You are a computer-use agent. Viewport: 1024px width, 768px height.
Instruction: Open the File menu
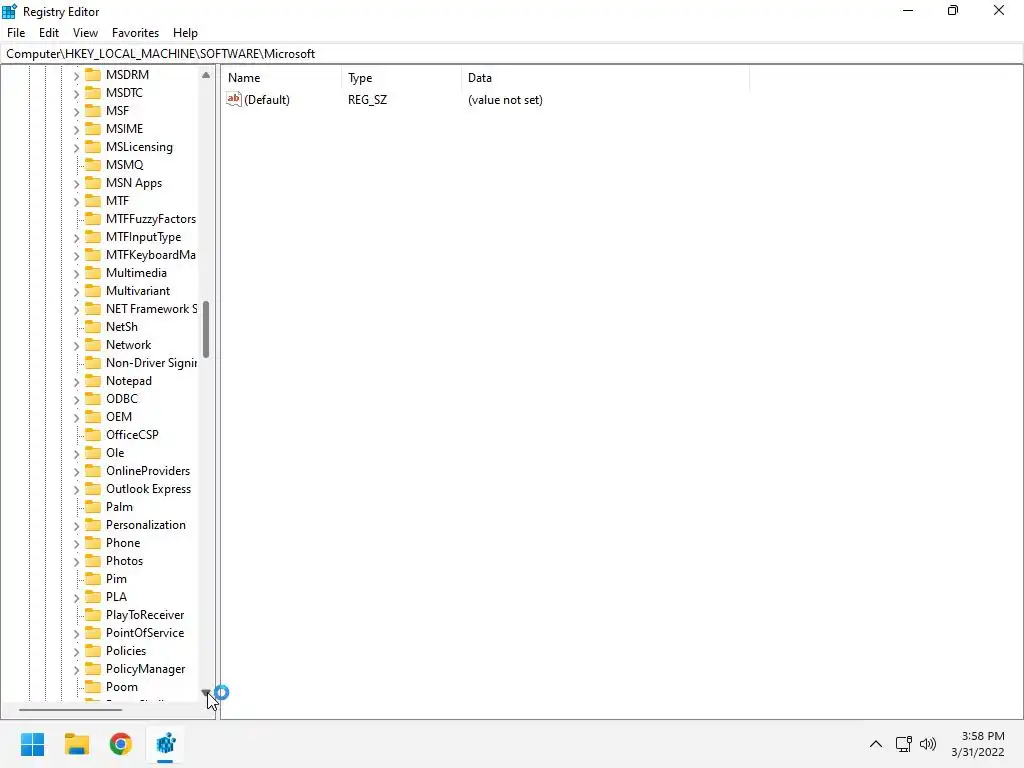tap(16, 33)
